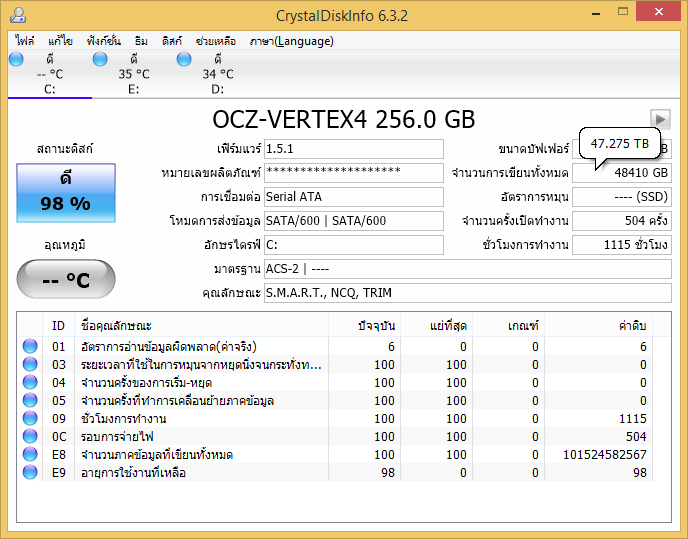The height and width of the screenshot is (539, 688).
Task: Select the C: drive status orb
Action: pyautogui.click(x=16, y=59)
